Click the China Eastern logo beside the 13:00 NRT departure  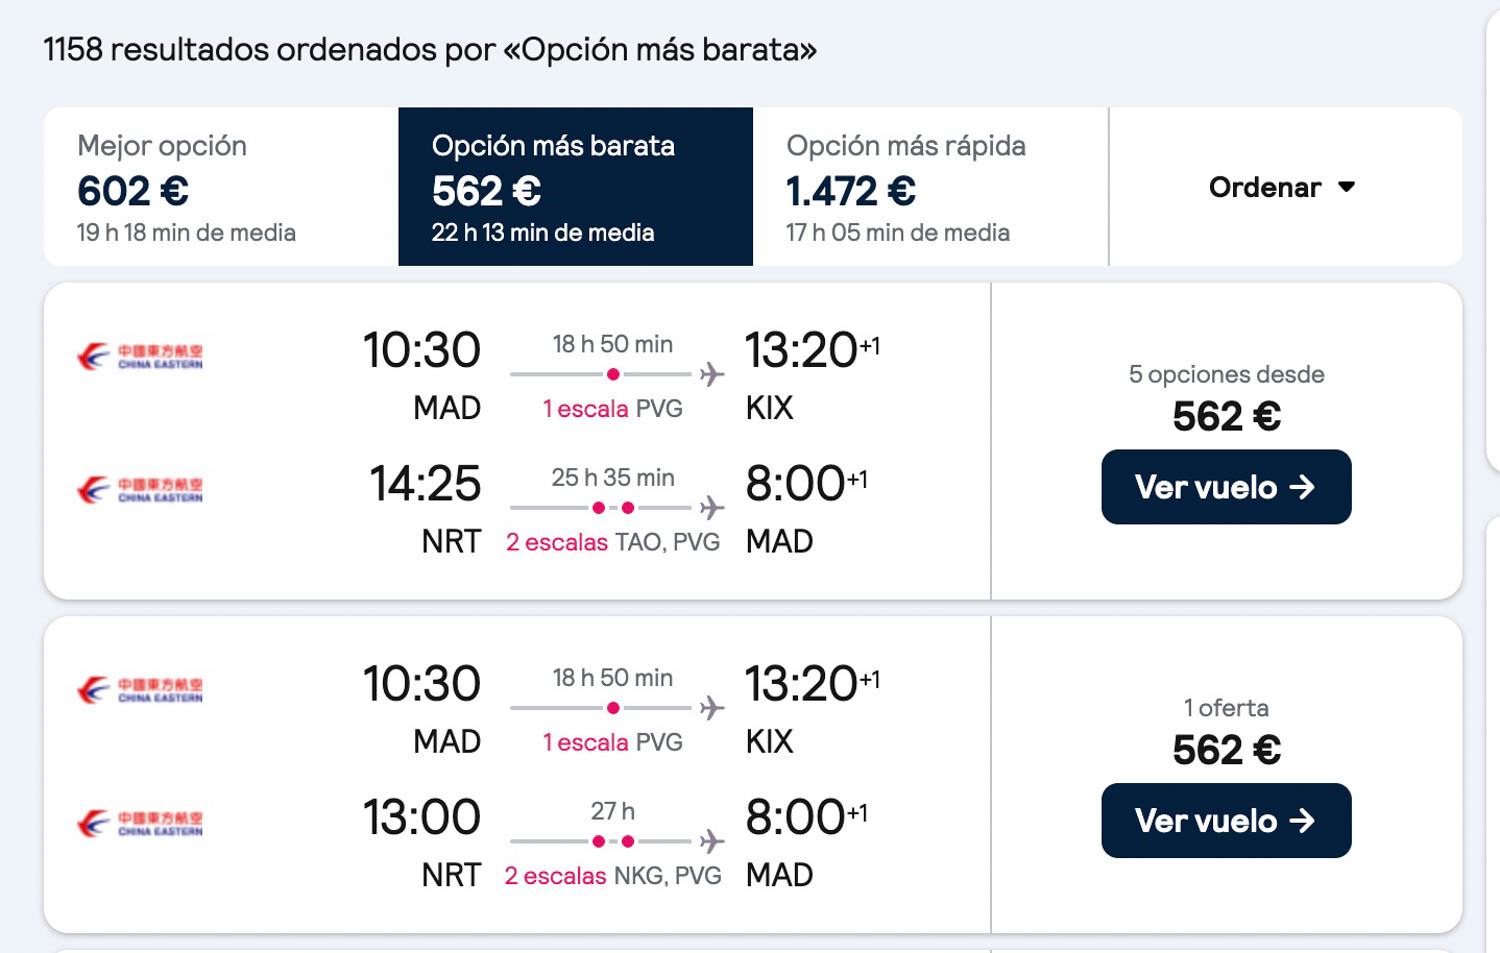pyautogui.click(x=140, y=823)
